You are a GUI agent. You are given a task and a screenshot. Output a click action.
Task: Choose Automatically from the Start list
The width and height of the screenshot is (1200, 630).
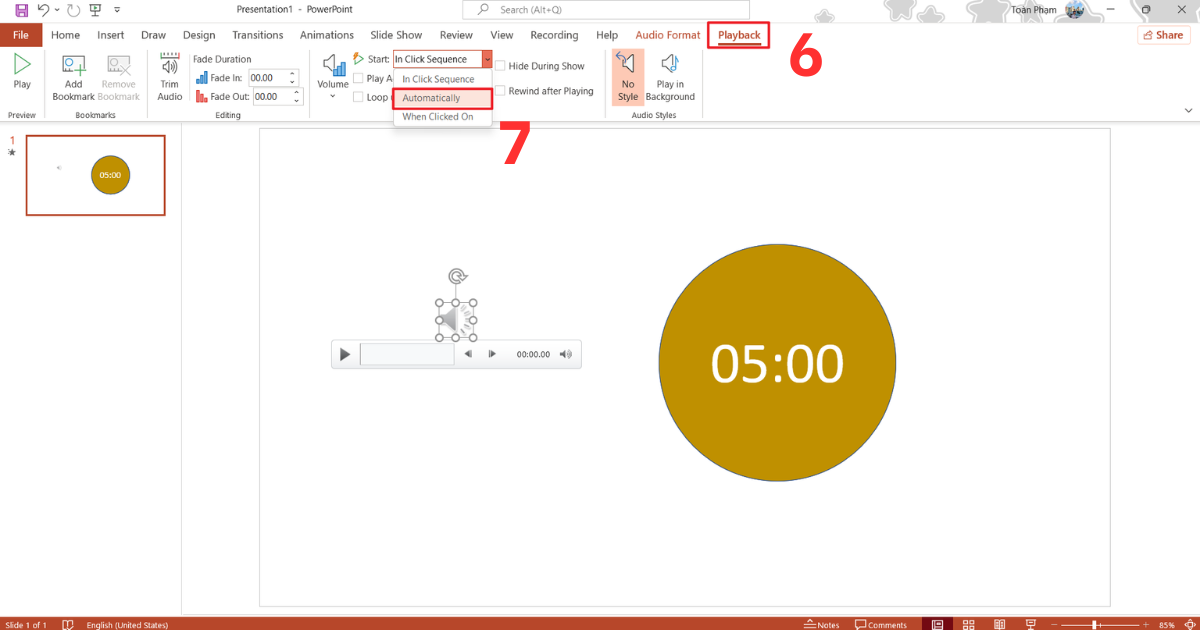click(x=442, y=98)
